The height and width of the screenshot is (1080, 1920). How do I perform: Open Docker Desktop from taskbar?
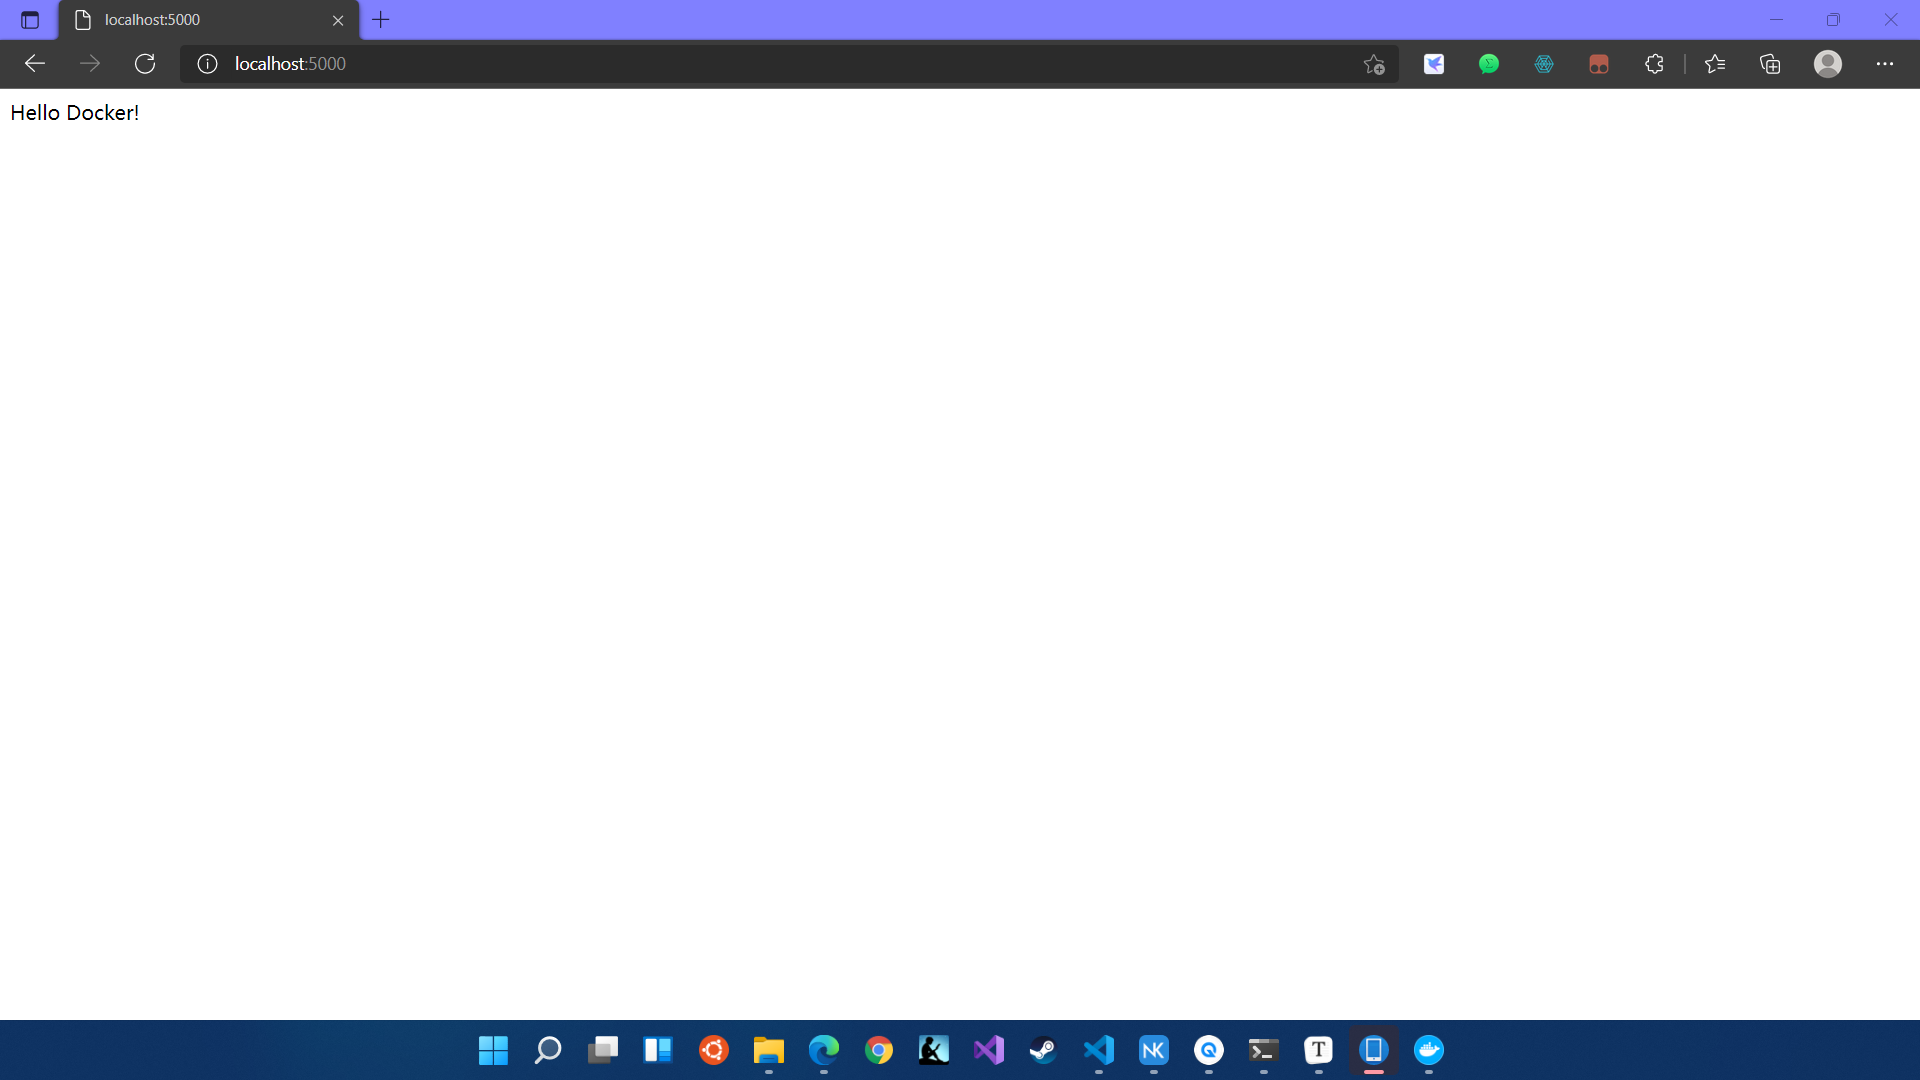pos(1429,1050)
